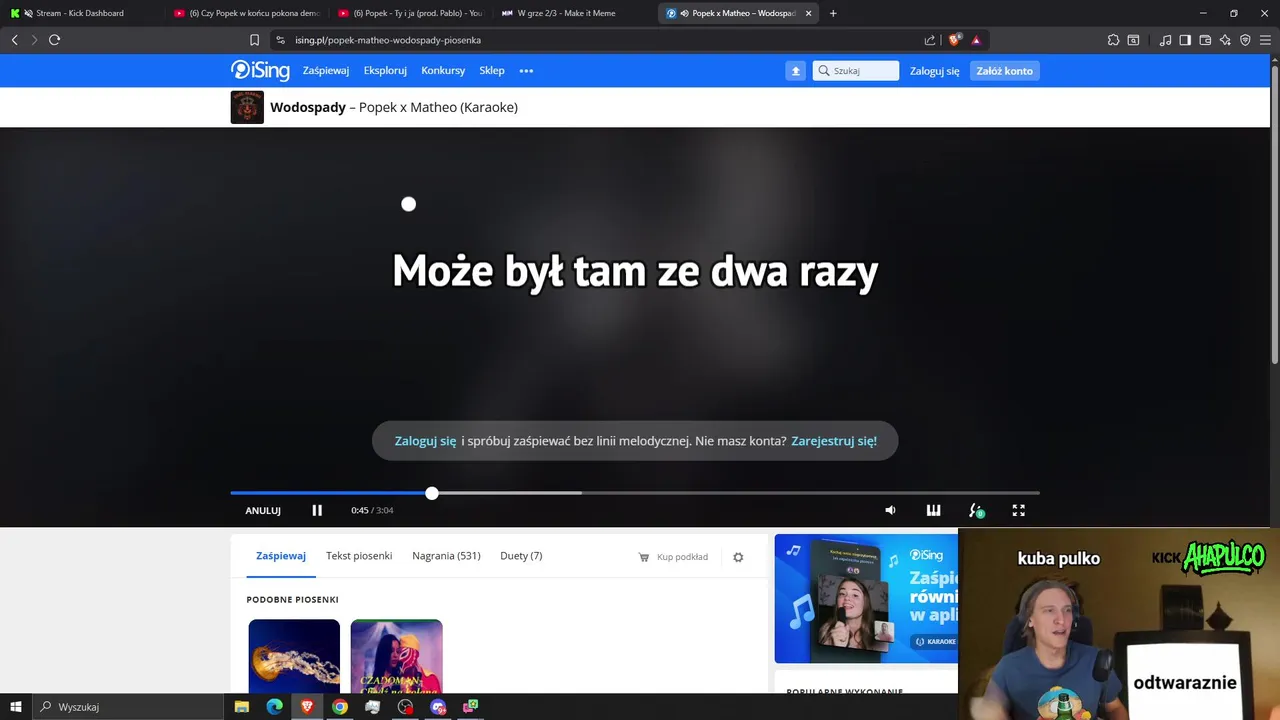Open the Duety (7) tab
Image resolution: width=1280 pixels, height=720 pixels.
point(521,556)
